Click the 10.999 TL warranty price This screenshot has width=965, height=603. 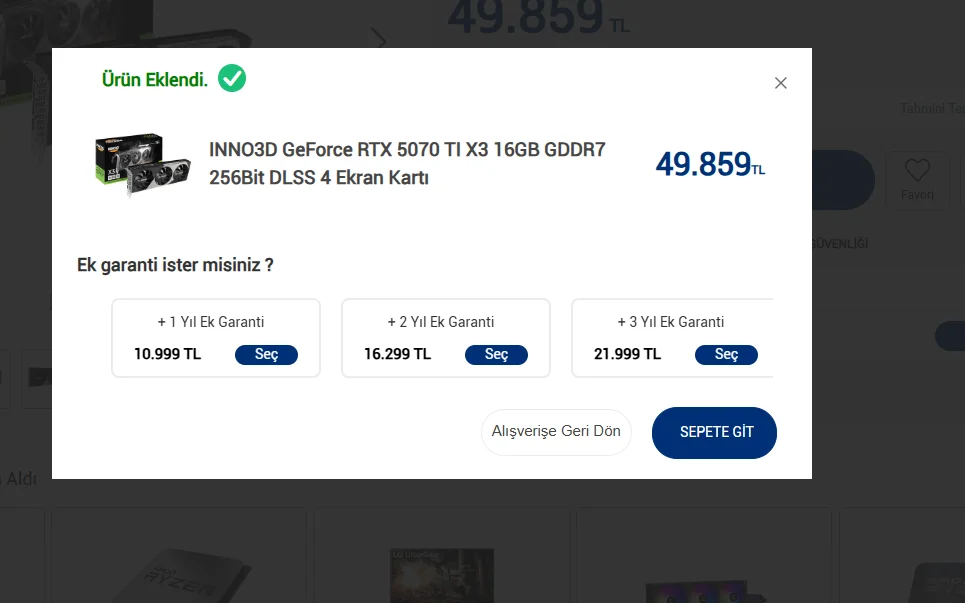167,354
